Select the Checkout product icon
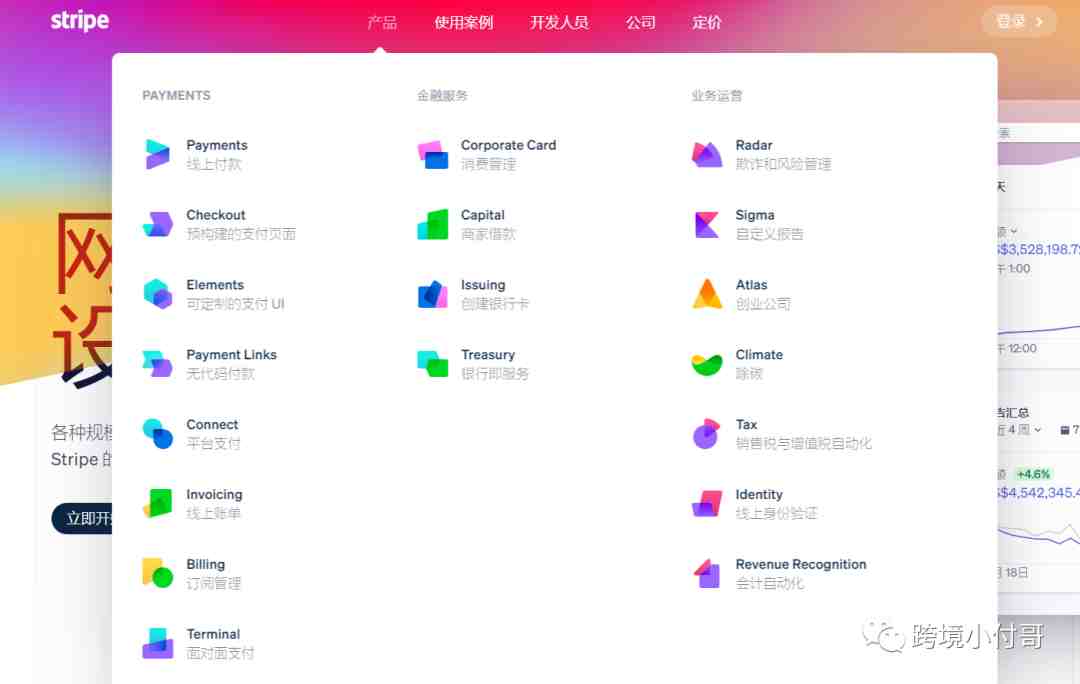The width and height of the screenshot is (1080, 684). point(158,225)
